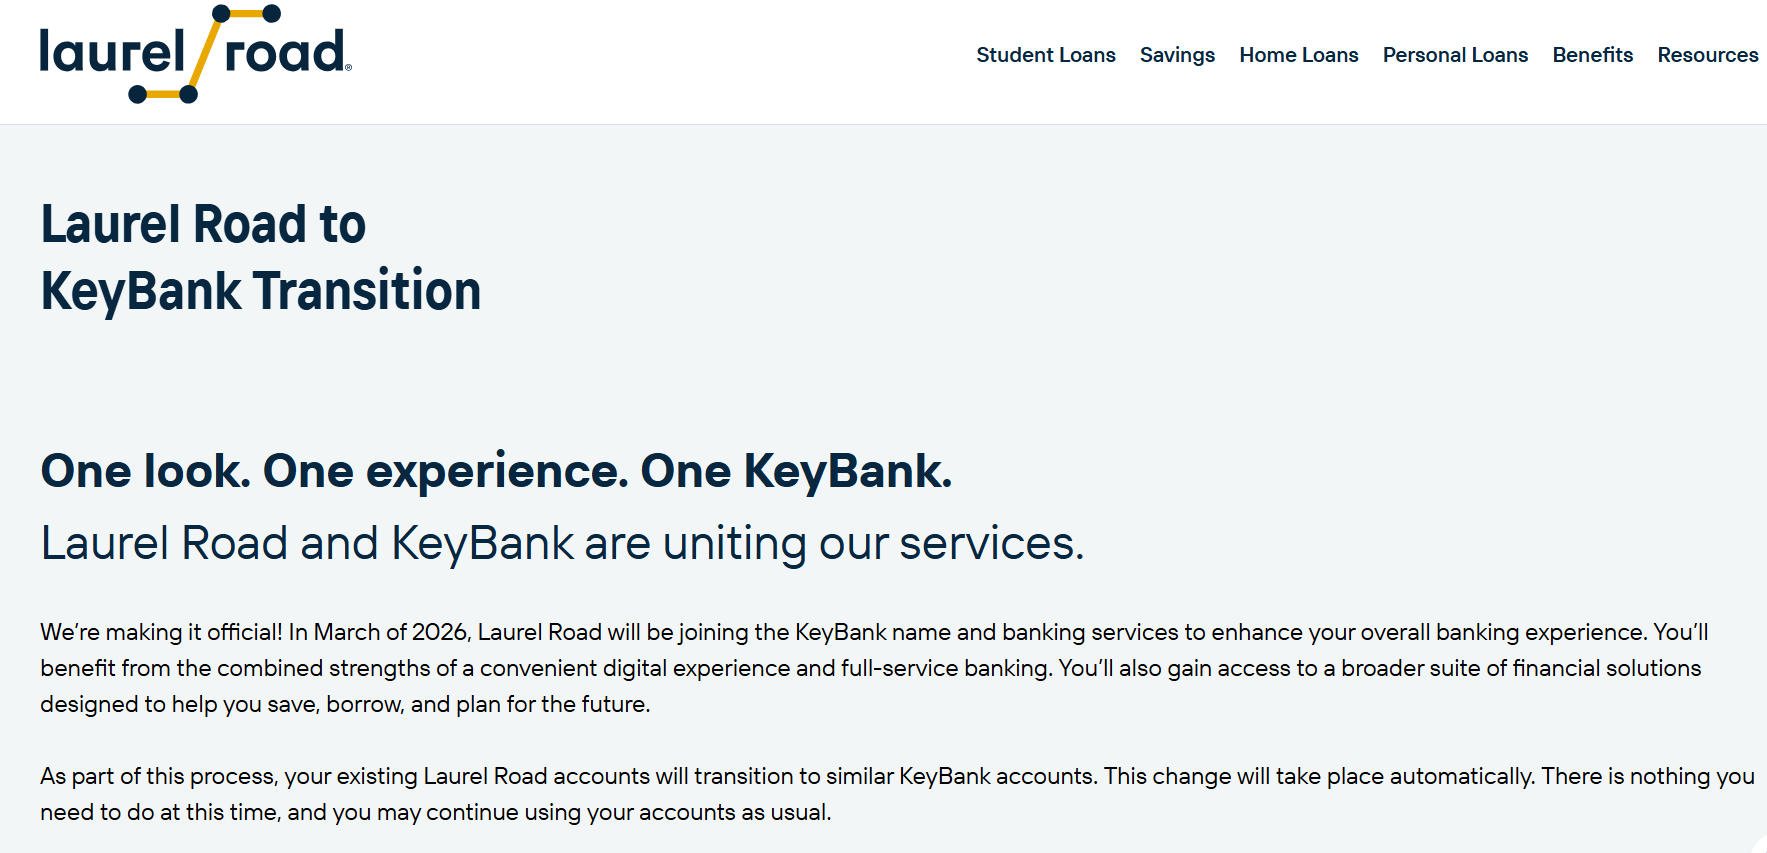Open the Benefits menu item
Viewport: 1767px width, 853px height.
[x=1592, y=55]
